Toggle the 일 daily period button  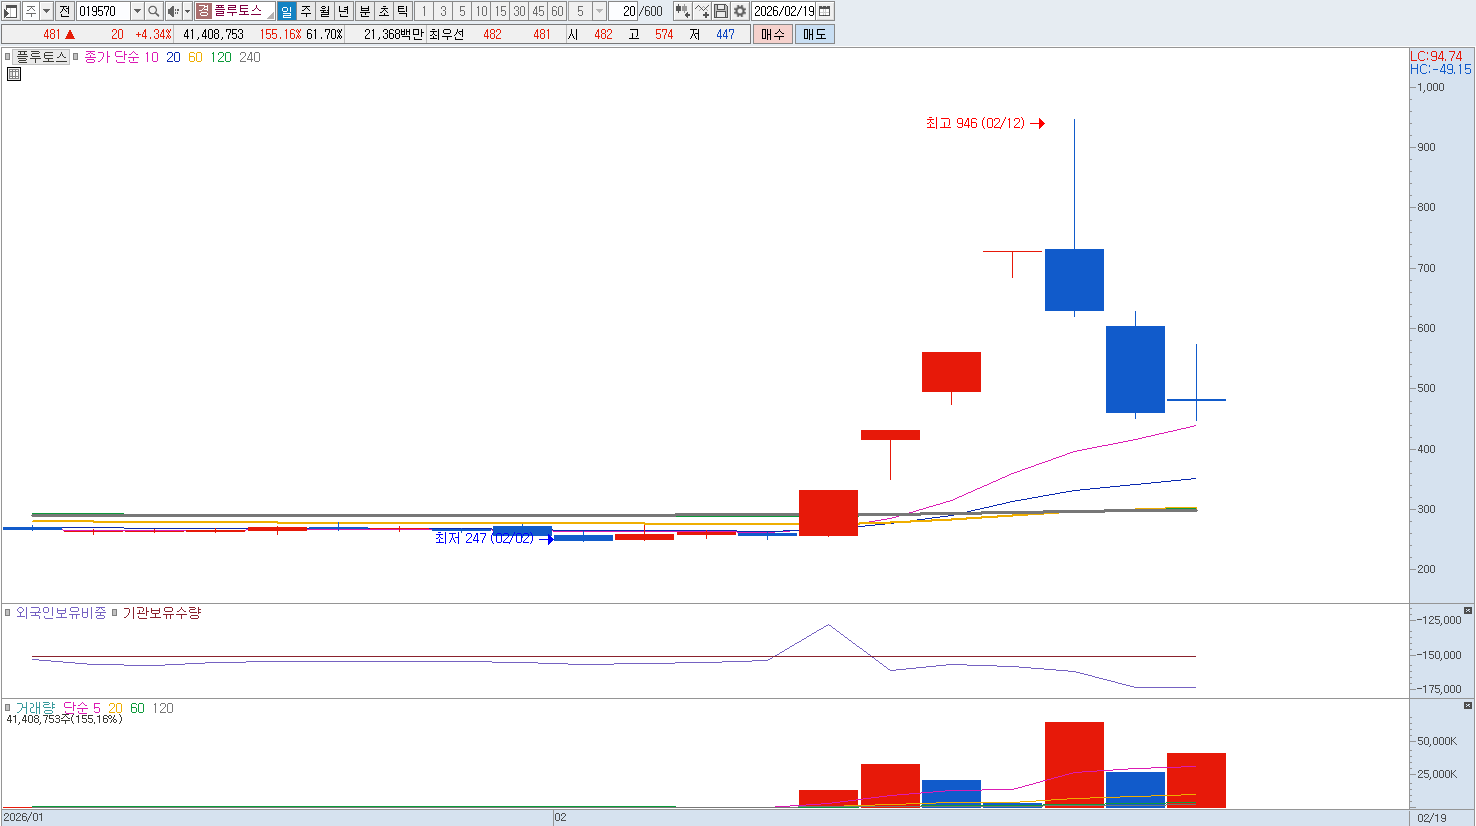pyautogui.click(x=287, y=11)
